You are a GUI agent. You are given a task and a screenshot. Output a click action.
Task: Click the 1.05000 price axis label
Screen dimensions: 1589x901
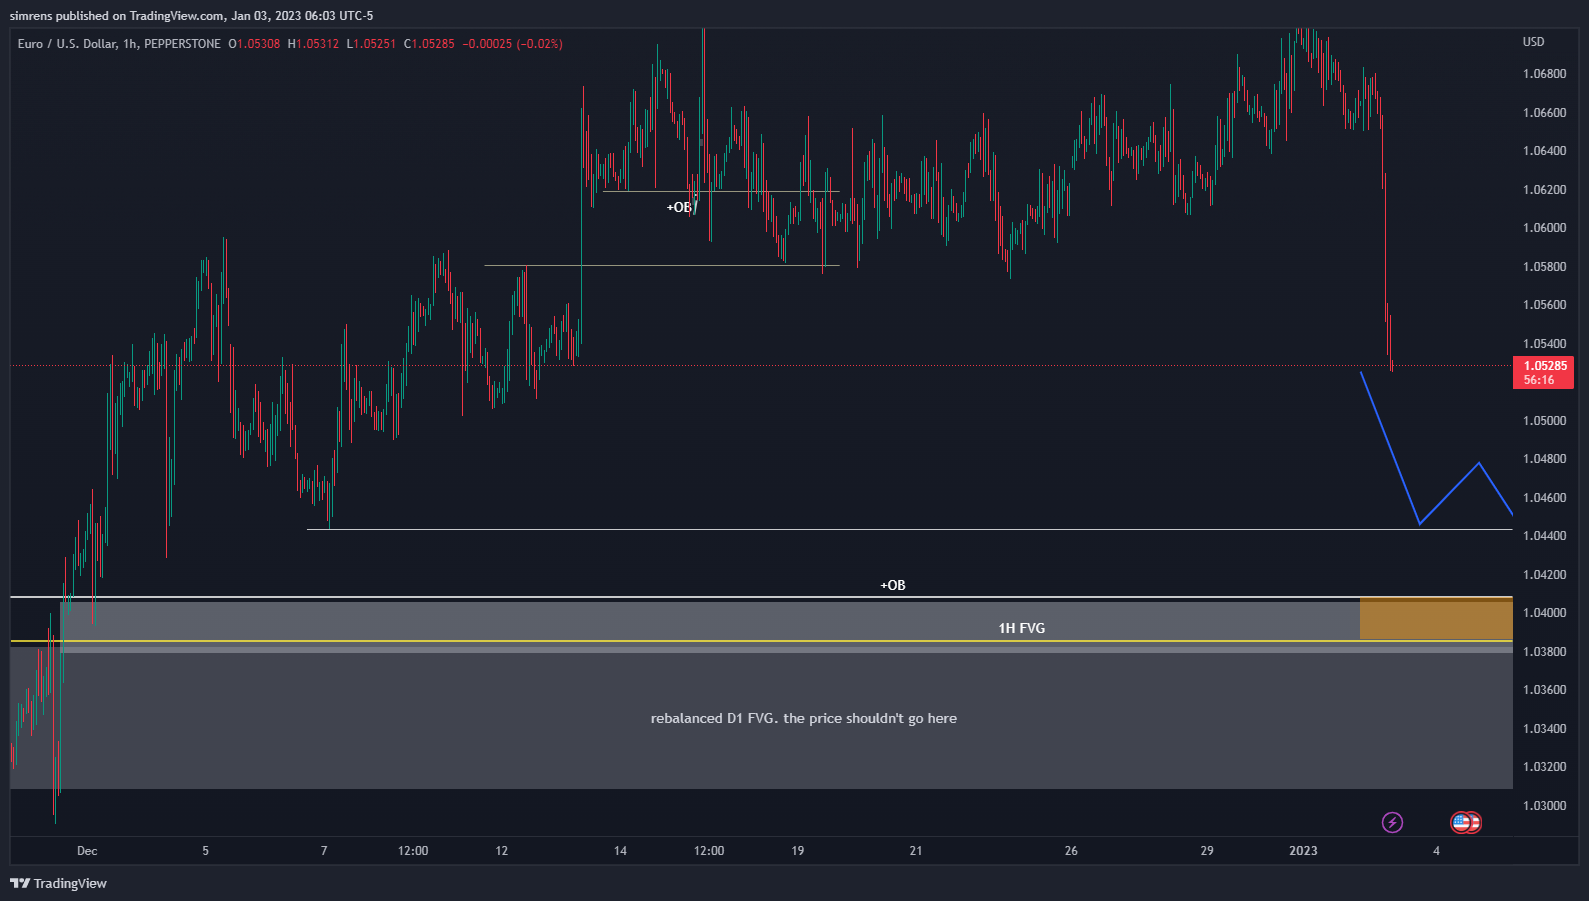click(1544, 421)
